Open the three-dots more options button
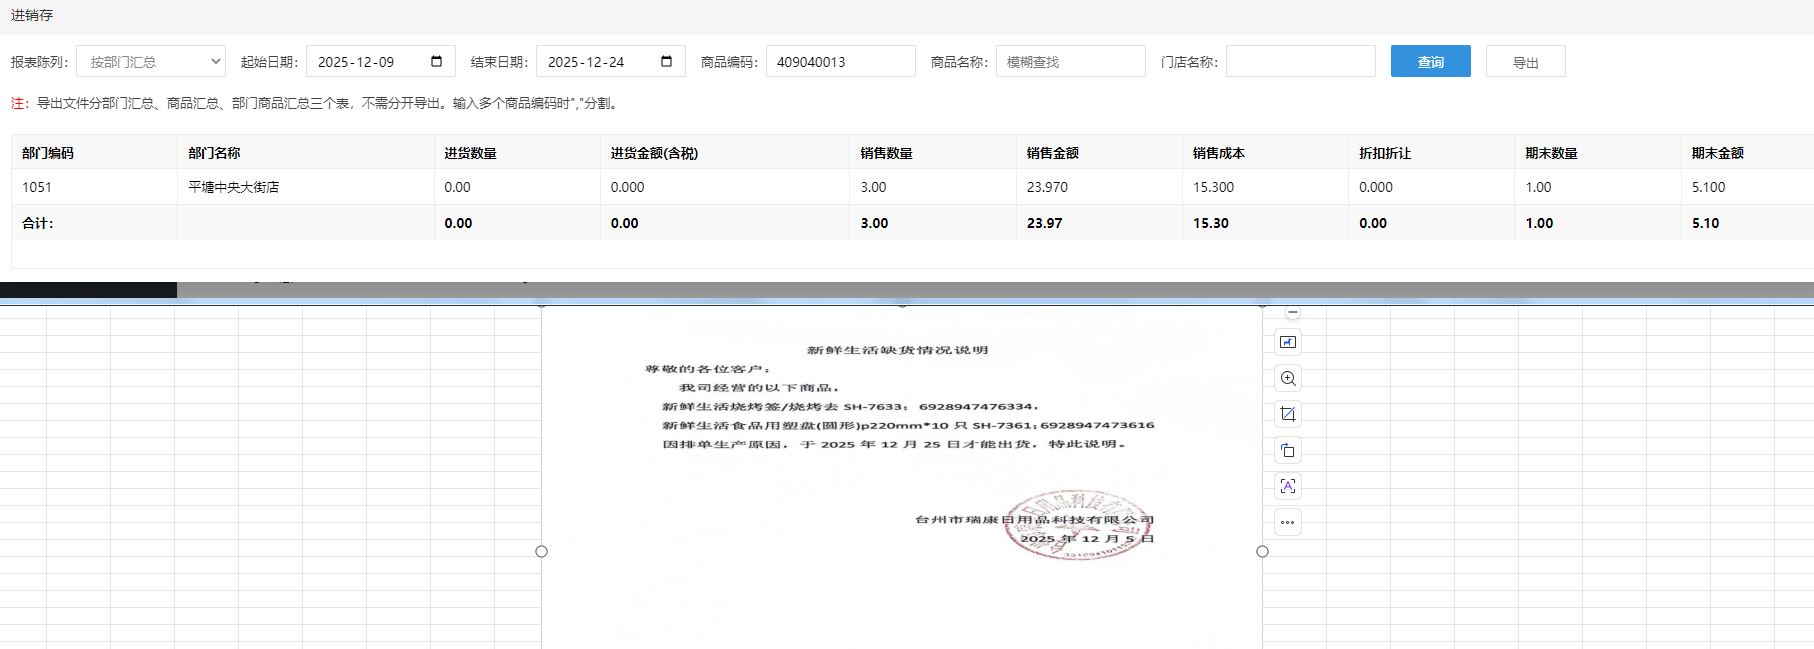The image size is (1814, 649). pyautogui.click(x=1288, y=522)
